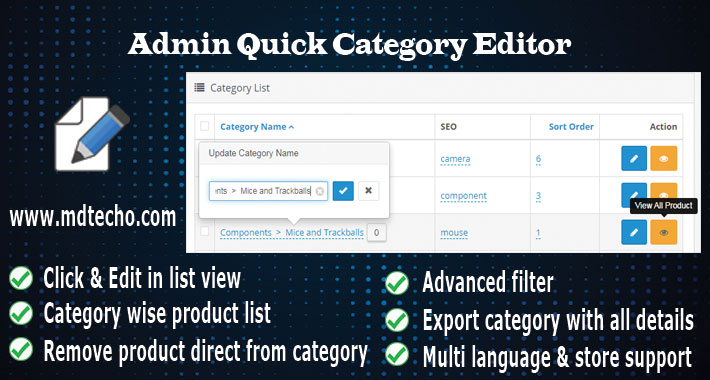Click the mouse SEO keyword link
The image size is (710, 380).
(x=454, y=233)
